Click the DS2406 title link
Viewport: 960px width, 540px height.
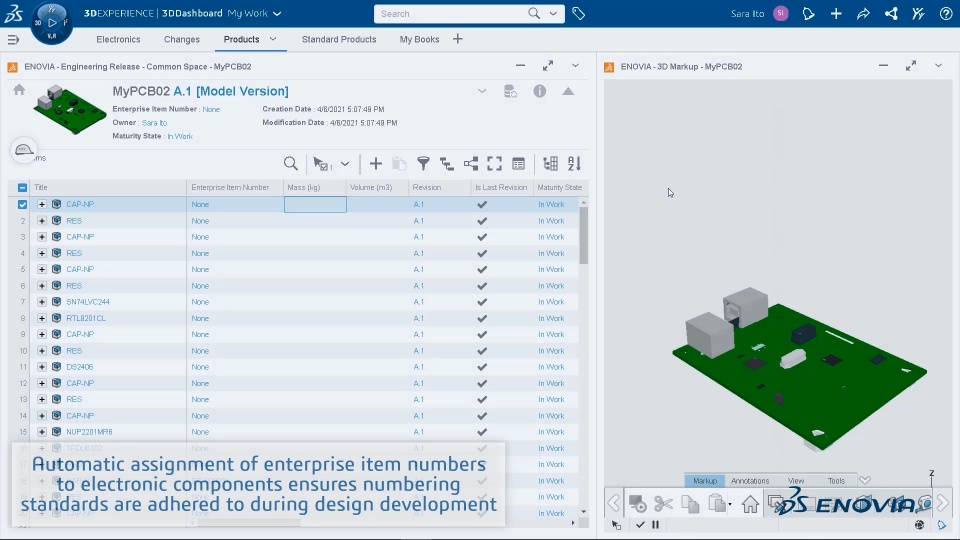pyautogui.click(x=80, y=367)
